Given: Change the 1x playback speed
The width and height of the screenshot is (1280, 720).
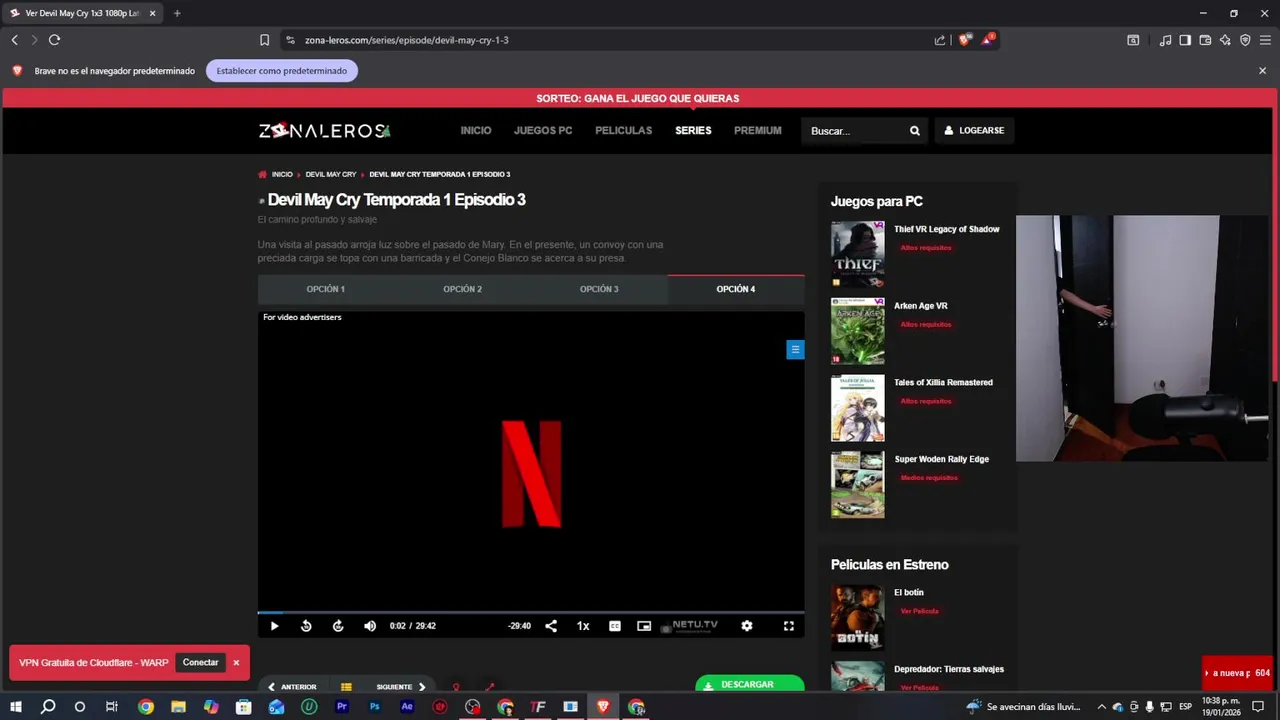Looking at the screenshot, I should coord(583,626).
